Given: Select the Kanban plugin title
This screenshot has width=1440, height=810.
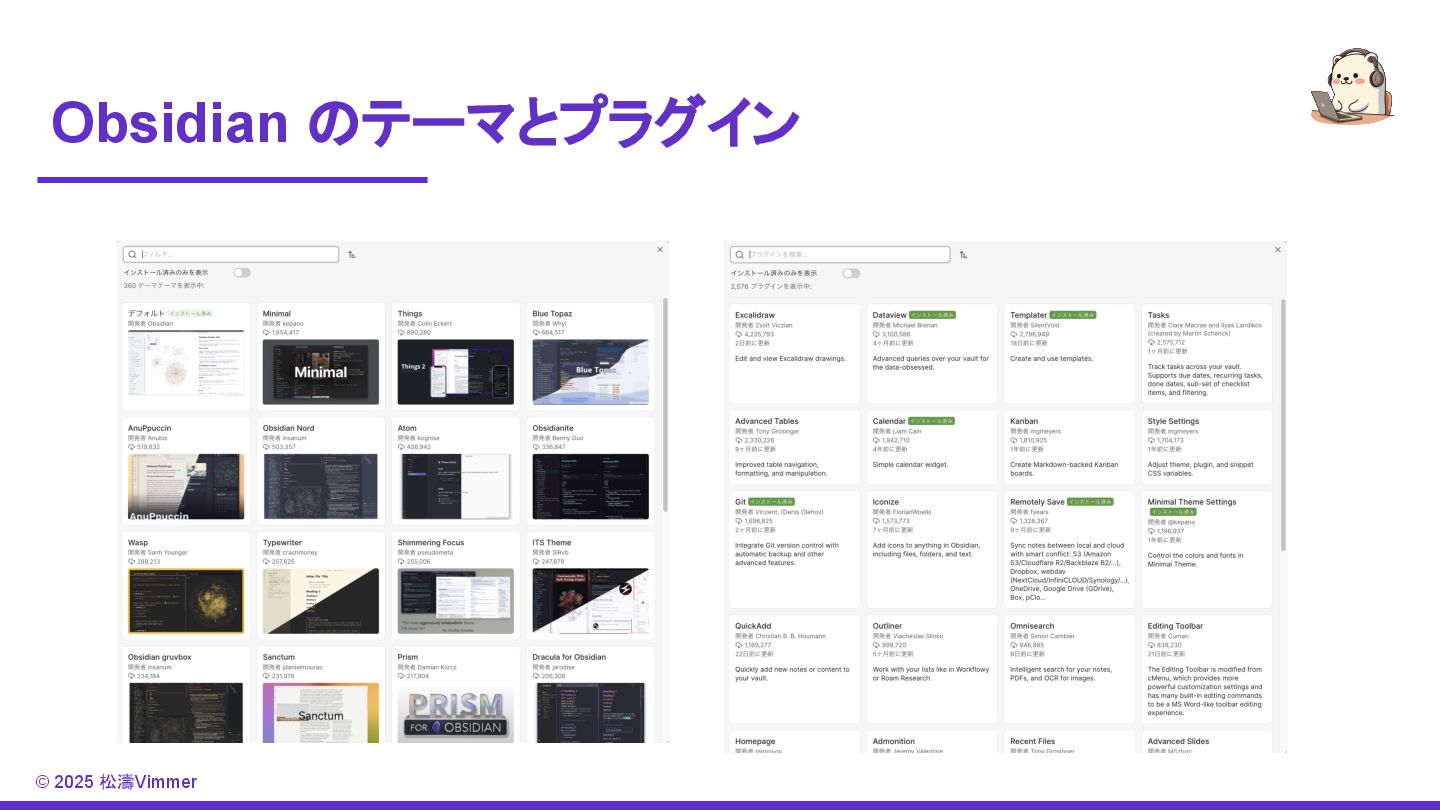Looking at the screenshot, I should tap(1024, 421).
